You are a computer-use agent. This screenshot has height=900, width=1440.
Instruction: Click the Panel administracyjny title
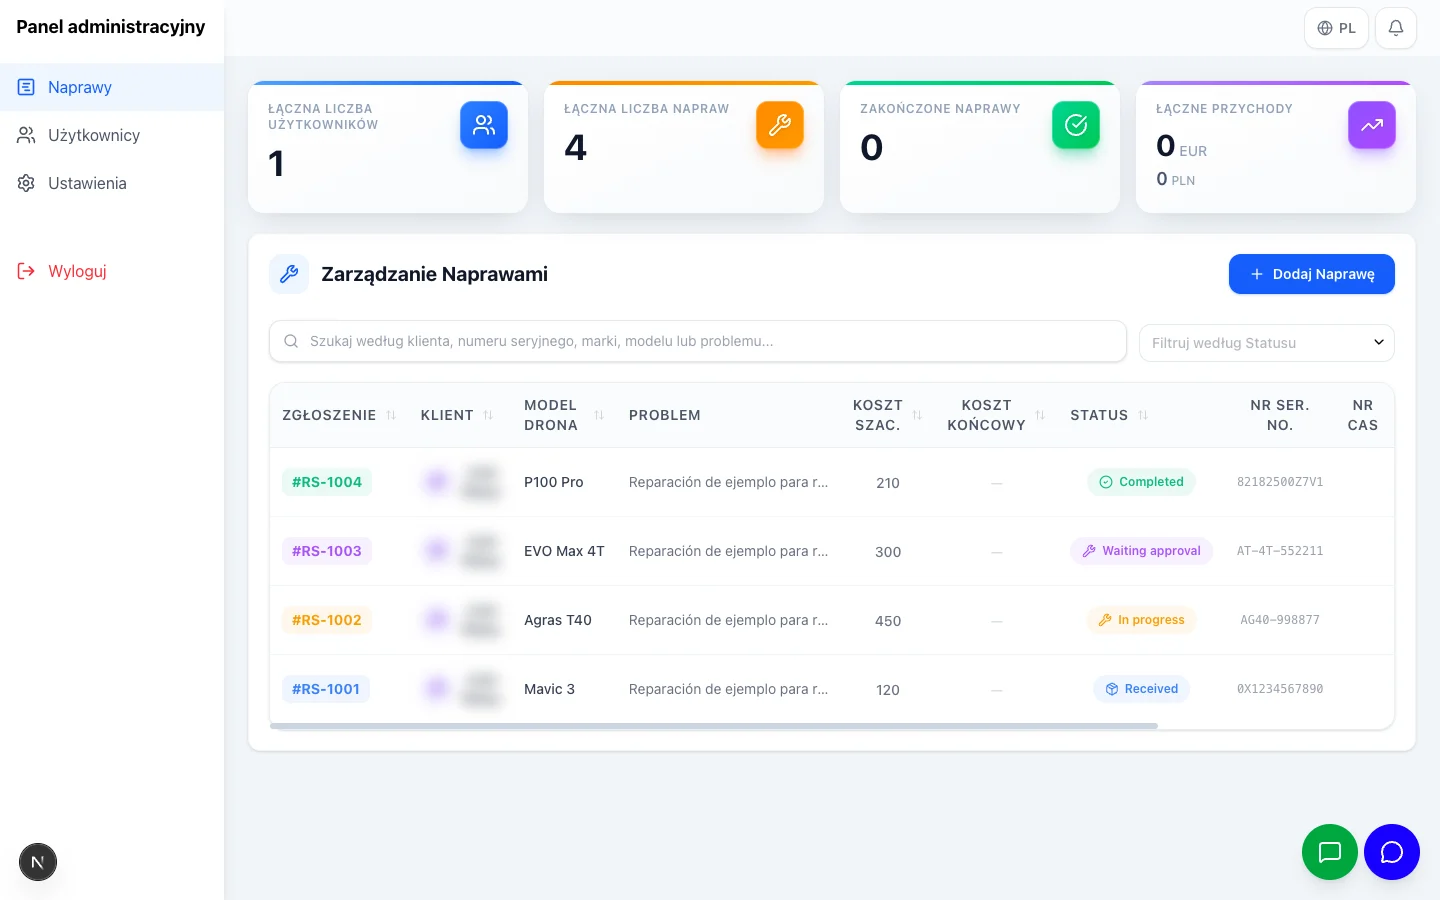pyautogui.click(x=111, y=27)
